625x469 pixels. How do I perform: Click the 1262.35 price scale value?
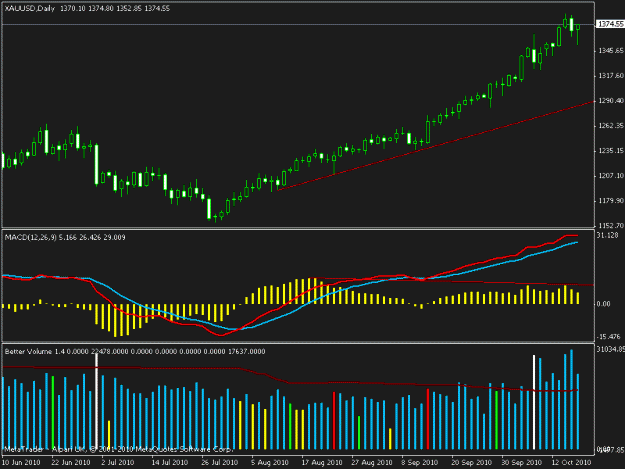[611, 126]
